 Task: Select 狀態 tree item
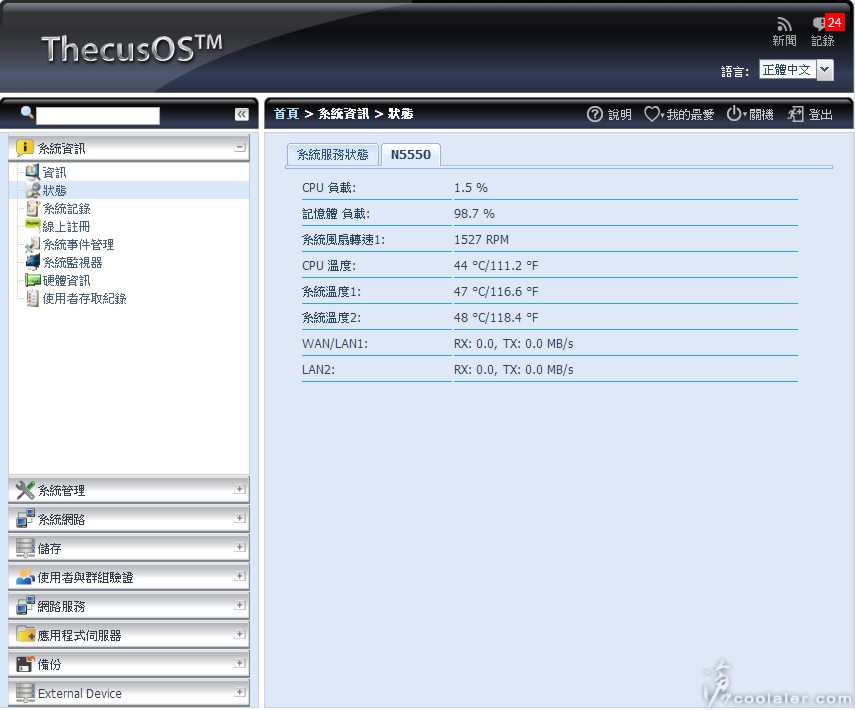(55, 191)
